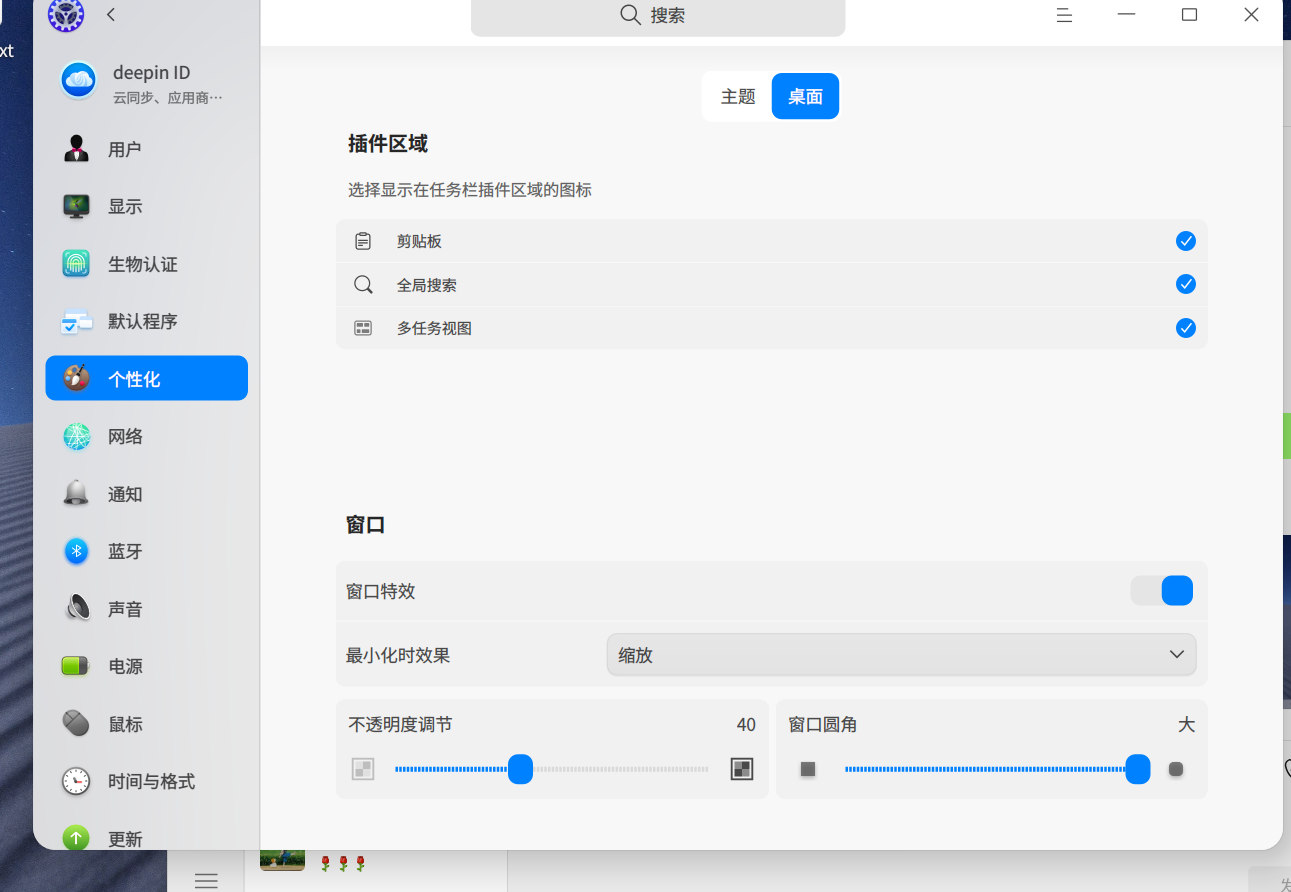Go back using the back arrow

coord(111,15)
